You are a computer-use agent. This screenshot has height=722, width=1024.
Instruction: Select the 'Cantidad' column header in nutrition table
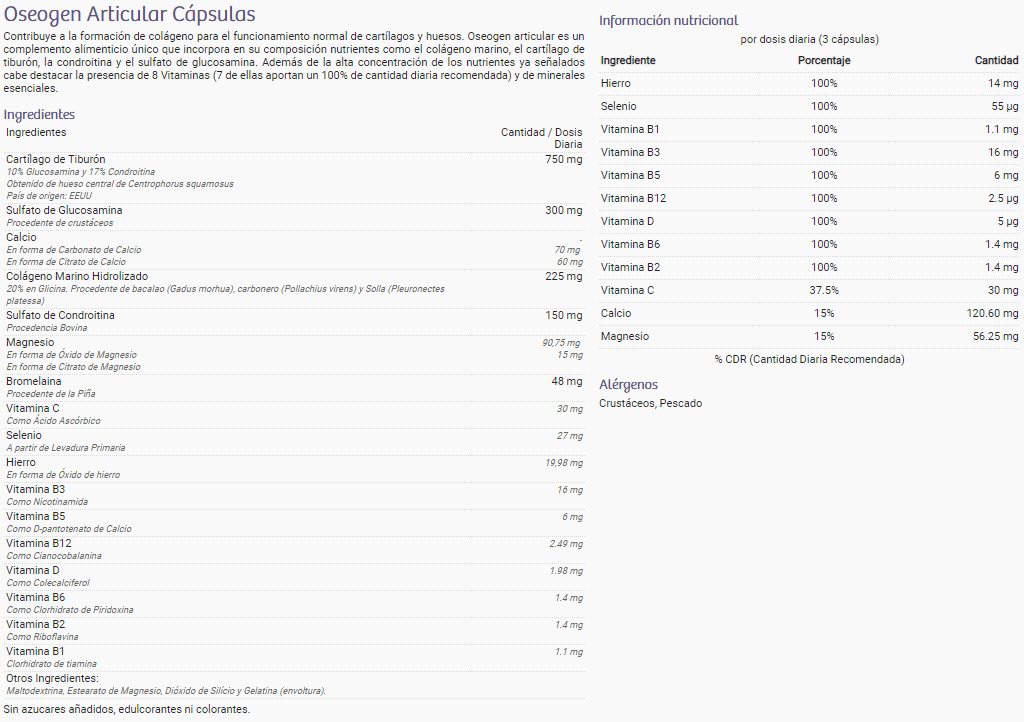pyautogui.click(x=997, y=60)
